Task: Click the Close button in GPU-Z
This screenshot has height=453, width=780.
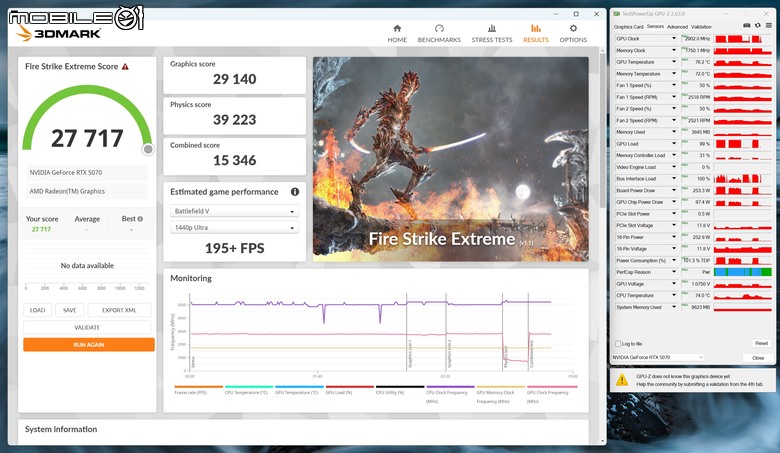Action: pos(758,358)
